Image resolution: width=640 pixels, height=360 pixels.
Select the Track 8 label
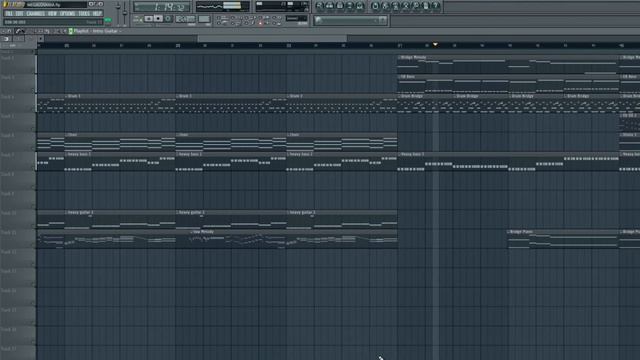tap(8, 174)
